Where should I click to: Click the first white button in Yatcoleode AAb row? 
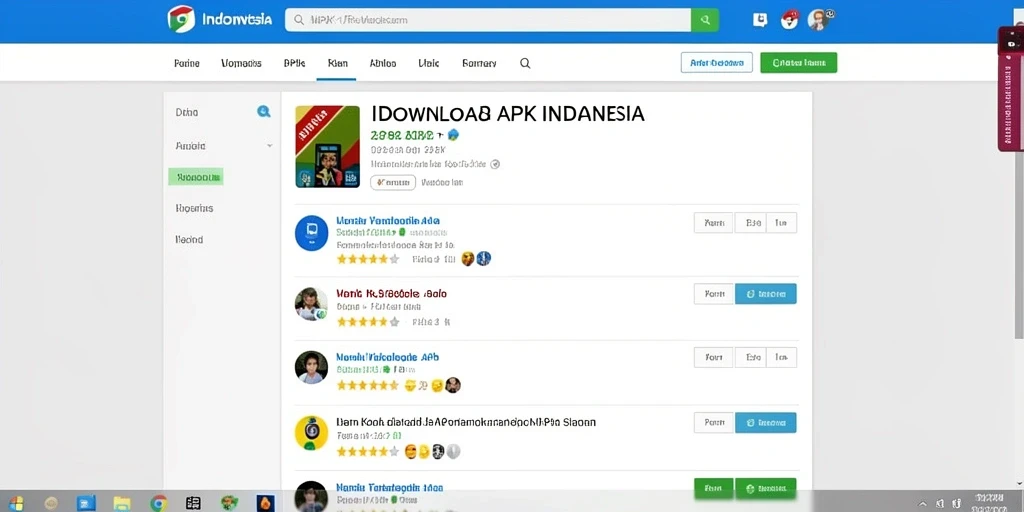714,357
